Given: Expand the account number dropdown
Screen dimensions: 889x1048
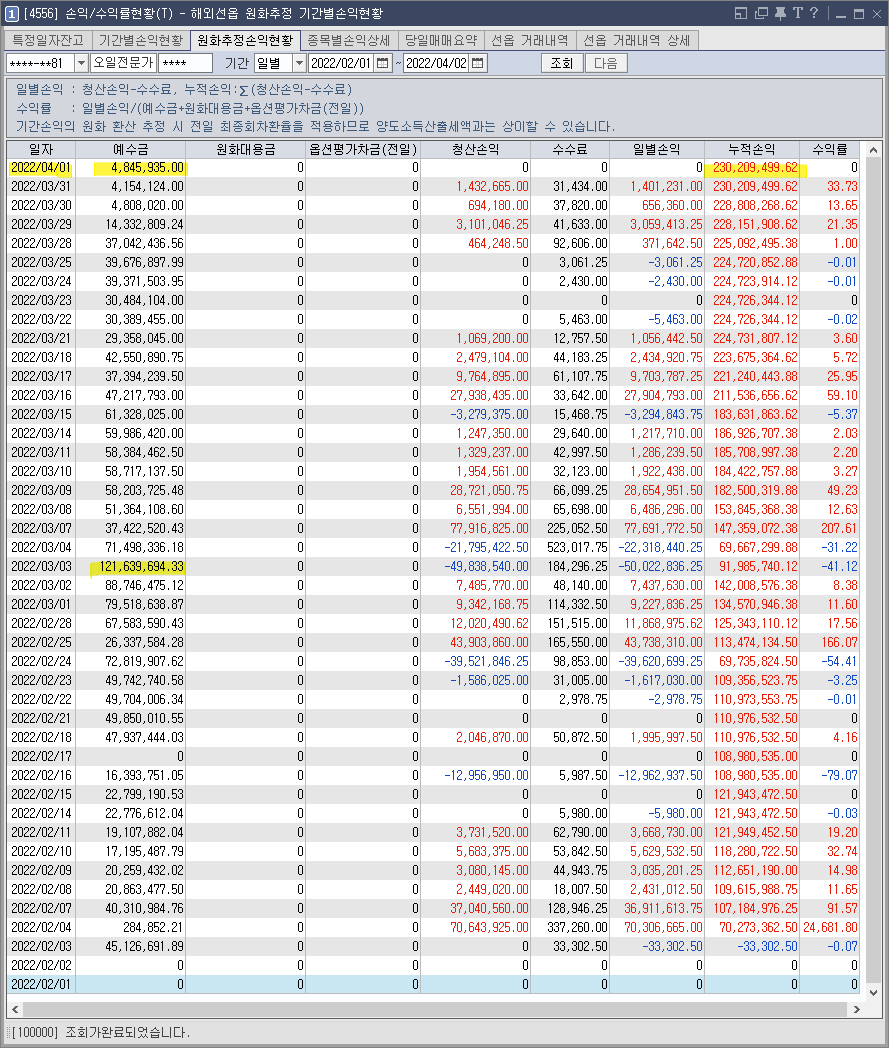Looking at the screenshot, I should (x=81, y=63).
